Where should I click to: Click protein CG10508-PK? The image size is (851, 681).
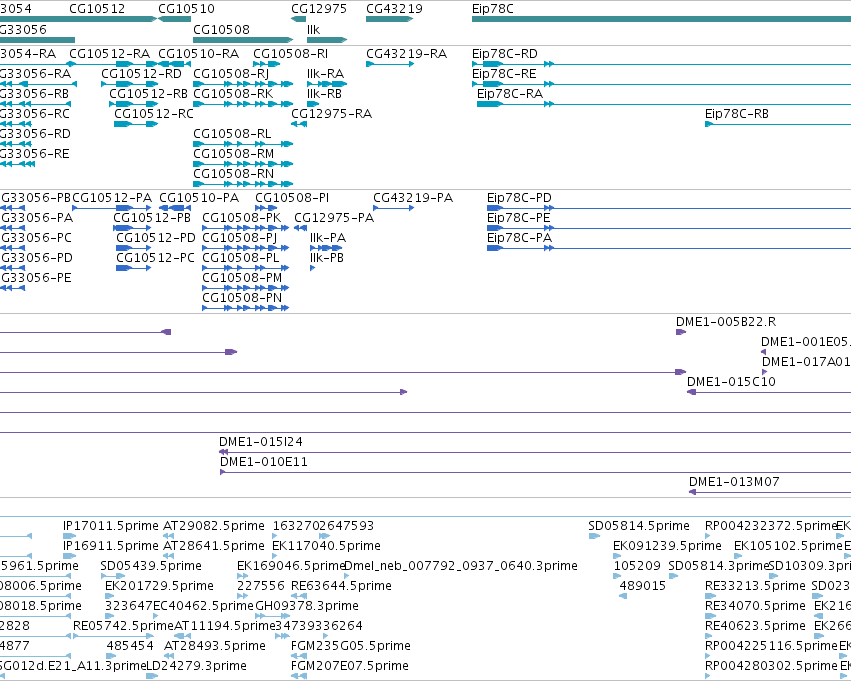pyautogui.click(x=242, y=218)
